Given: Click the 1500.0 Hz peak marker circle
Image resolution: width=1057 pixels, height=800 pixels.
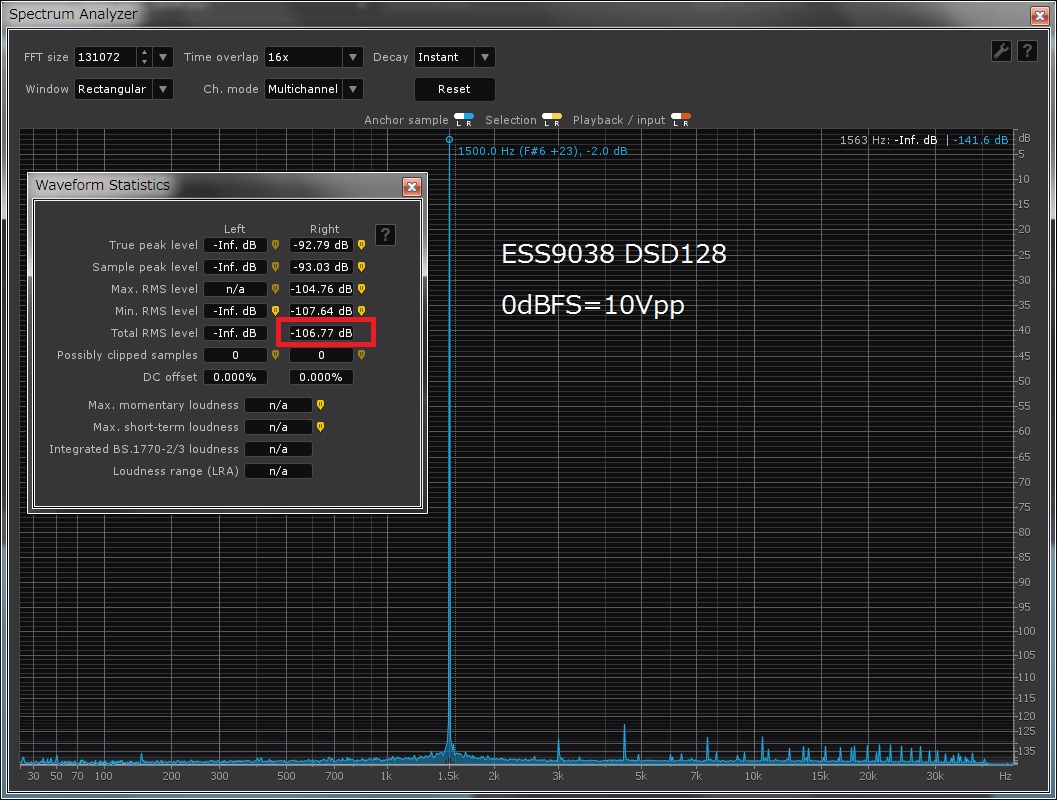Looking at the screenshot, I should (x=450, y=140).
